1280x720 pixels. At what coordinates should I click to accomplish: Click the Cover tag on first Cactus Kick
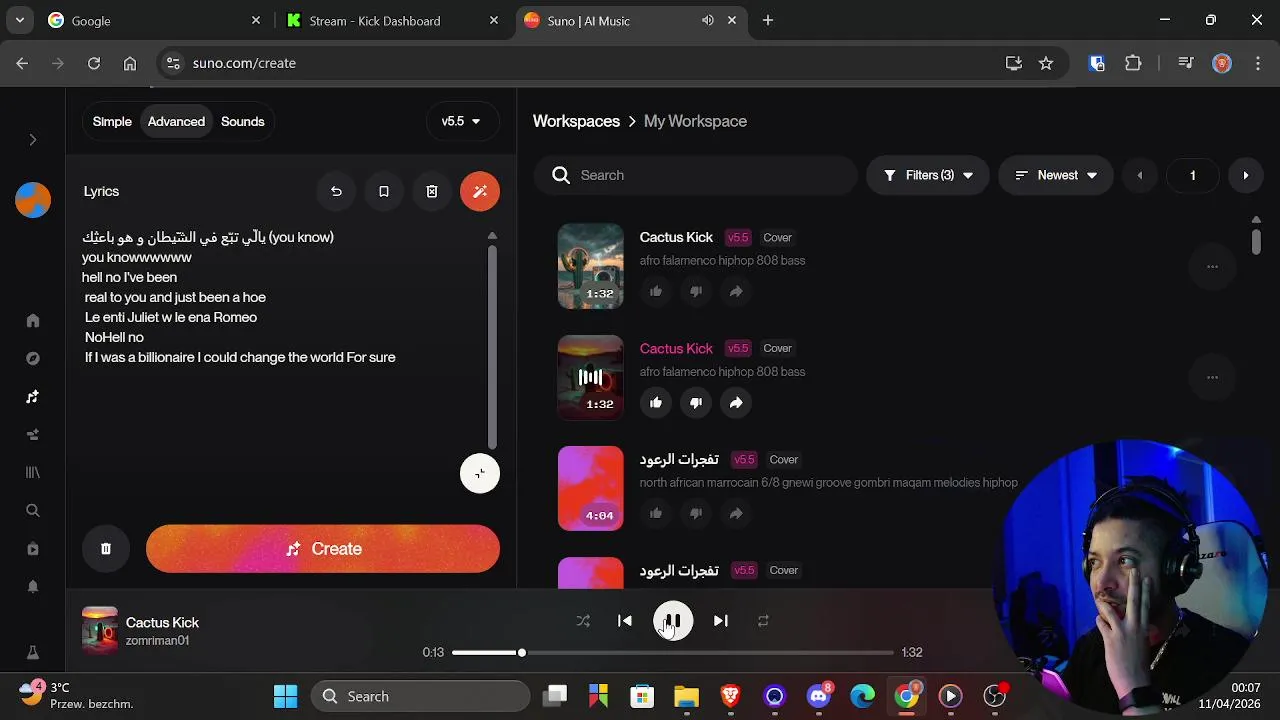[x=777, y=238]
